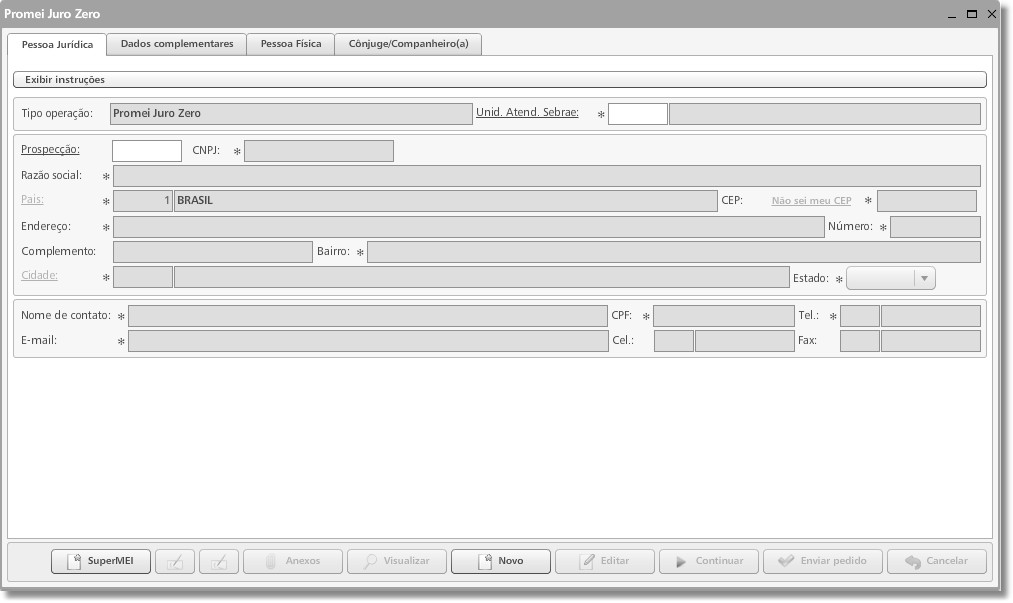The width and height of the screenshot is (1013, 603).
Task: Open the Pessoa Física tab
Action: [291, 44]
